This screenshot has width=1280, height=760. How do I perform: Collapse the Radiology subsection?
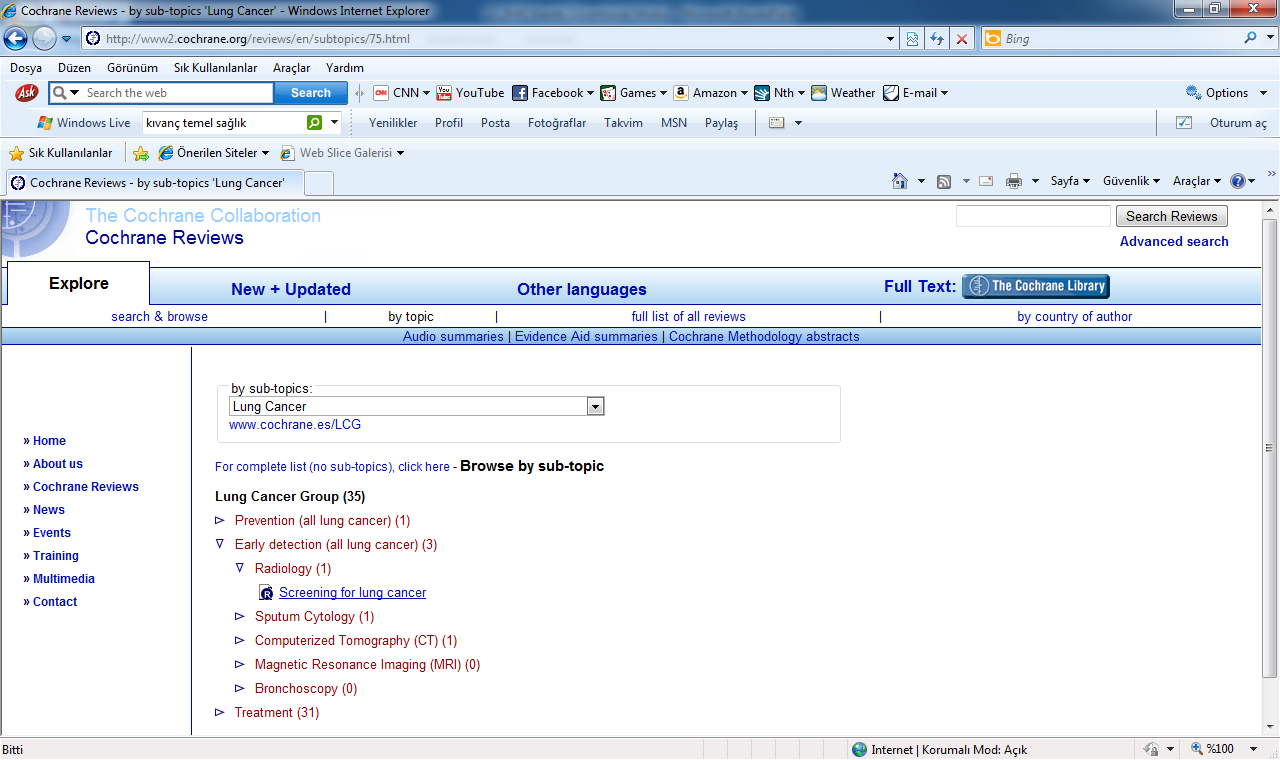[240, 569]
